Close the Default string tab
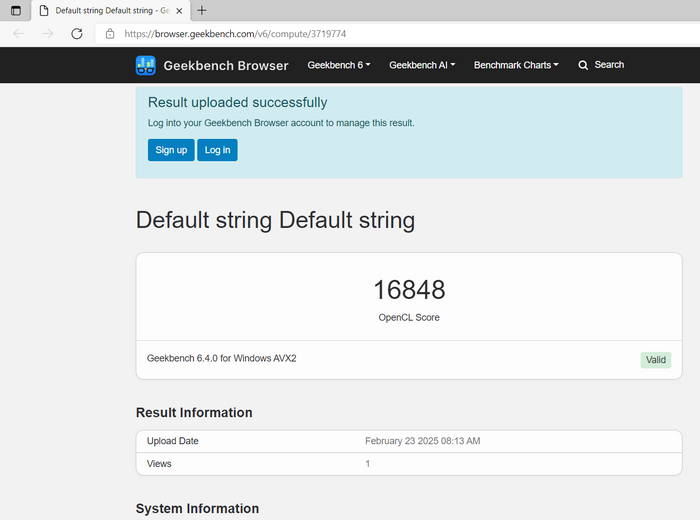This screenshot has width=700, height=520. (178, 10)
